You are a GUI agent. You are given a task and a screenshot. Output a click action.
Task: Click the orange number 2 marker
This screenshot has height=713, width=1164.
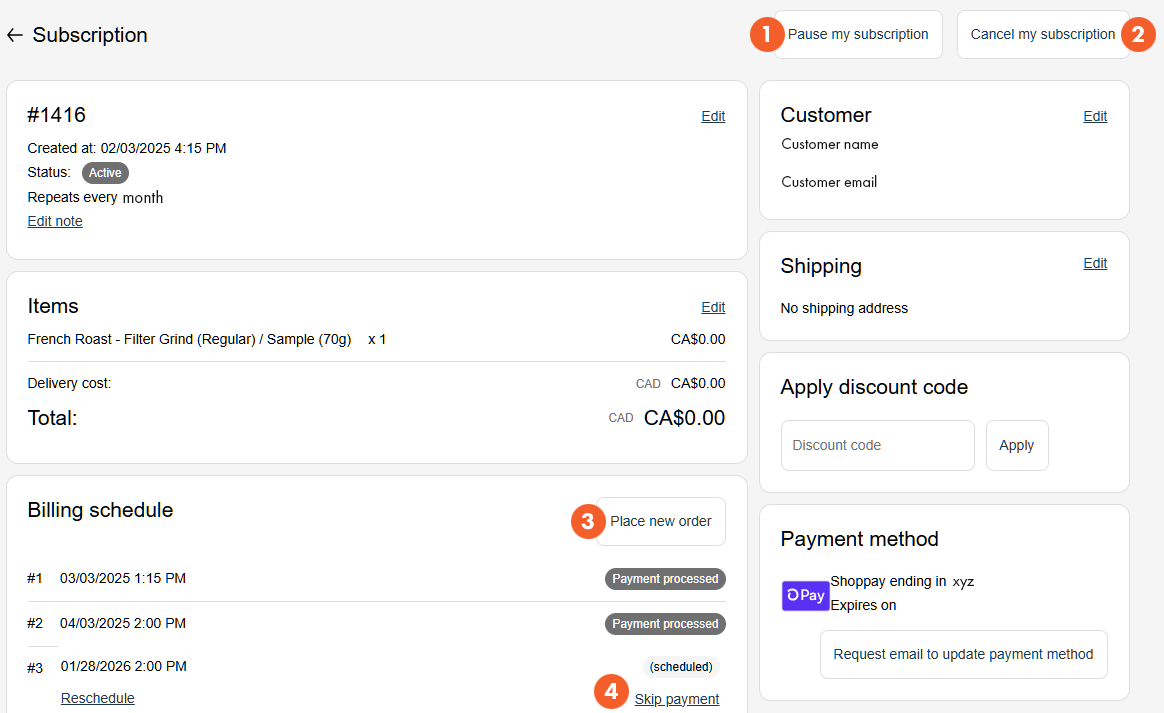tap(1138, 35)
